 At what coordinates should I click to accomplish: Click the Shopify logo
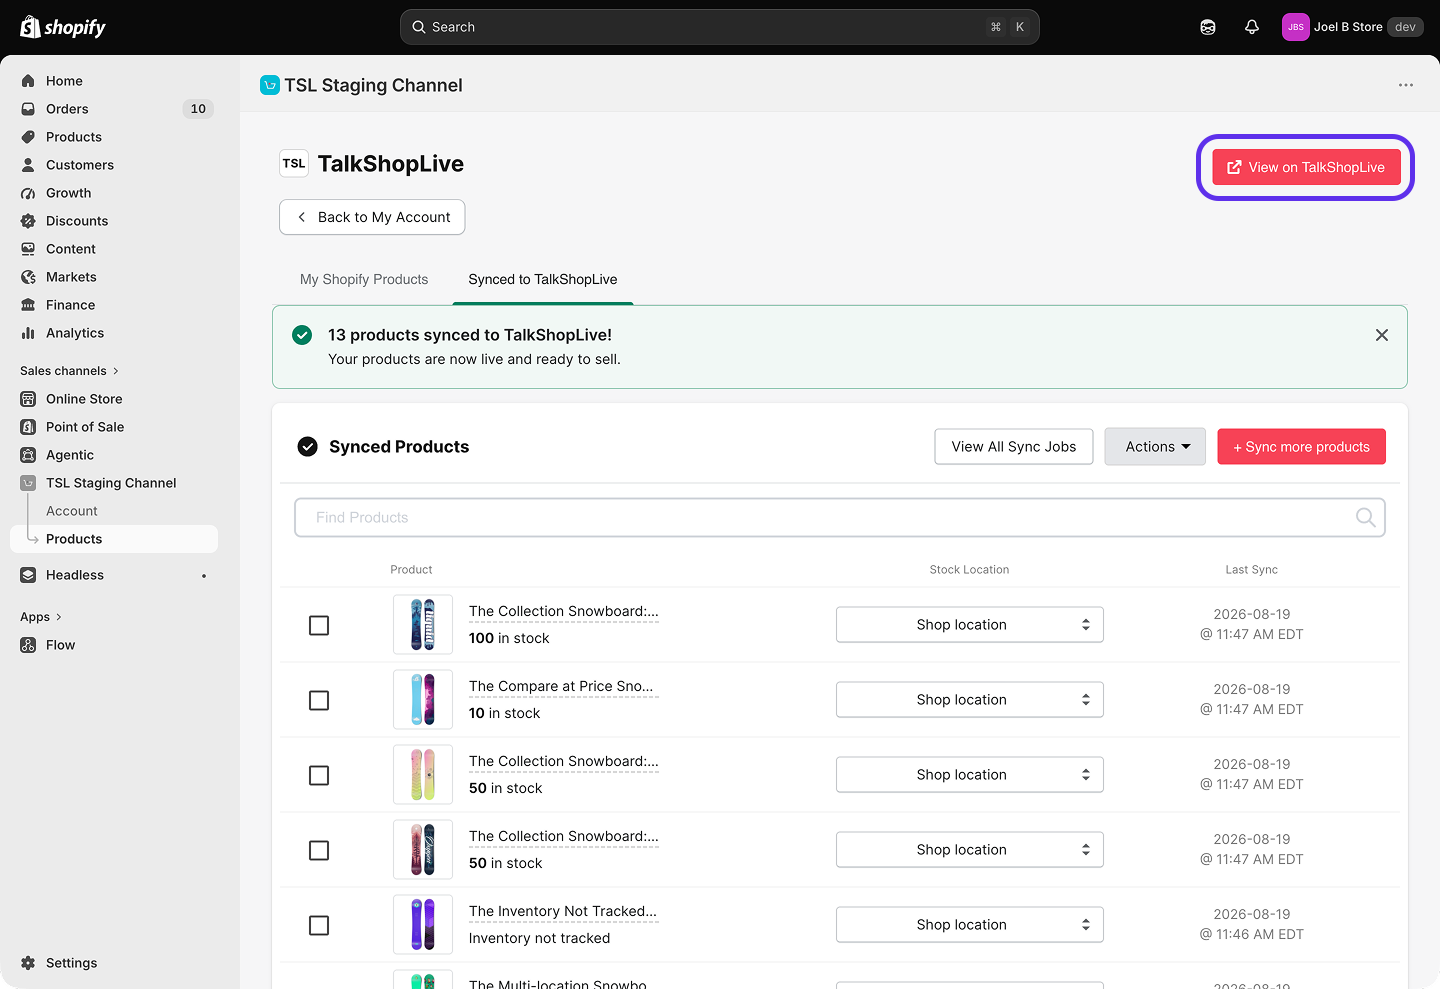pos(63,27)
